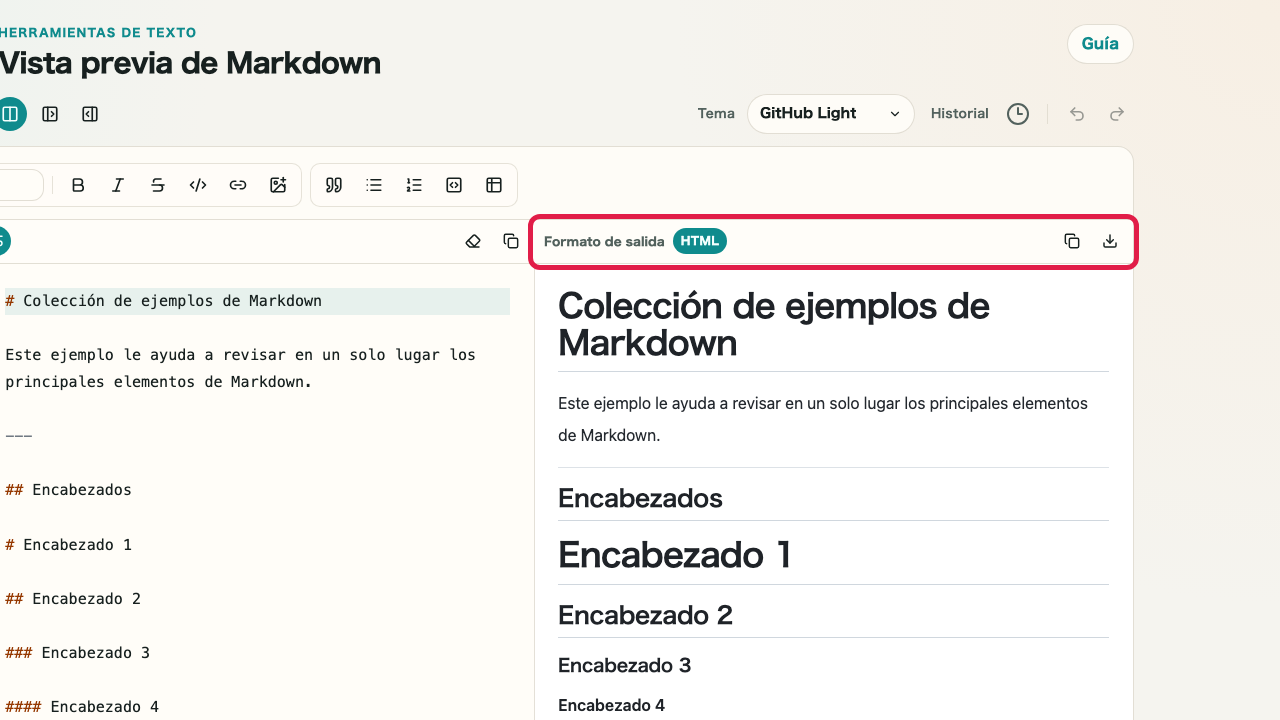Click the Vista previa de Markdown title

click(190, 63)
